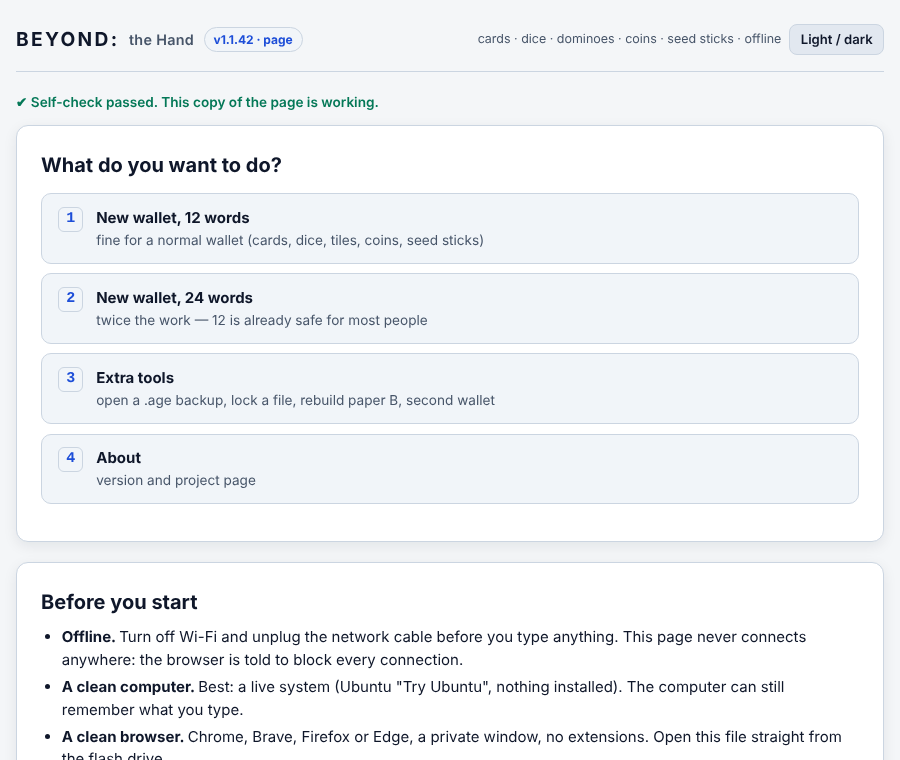Click the bold 'Offline.' bullet label

point(88,637)
